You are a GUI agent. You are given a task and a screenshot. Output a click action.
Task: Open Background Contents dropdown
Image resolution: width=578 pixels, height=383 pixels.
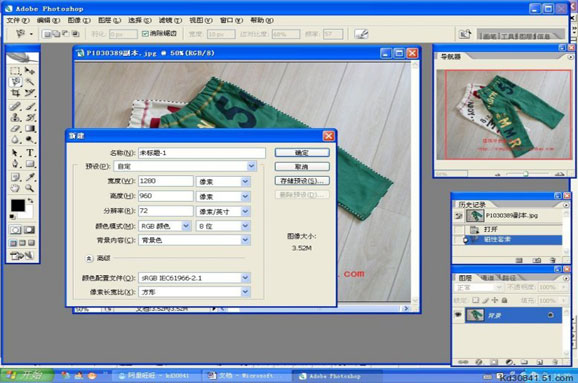246,240
